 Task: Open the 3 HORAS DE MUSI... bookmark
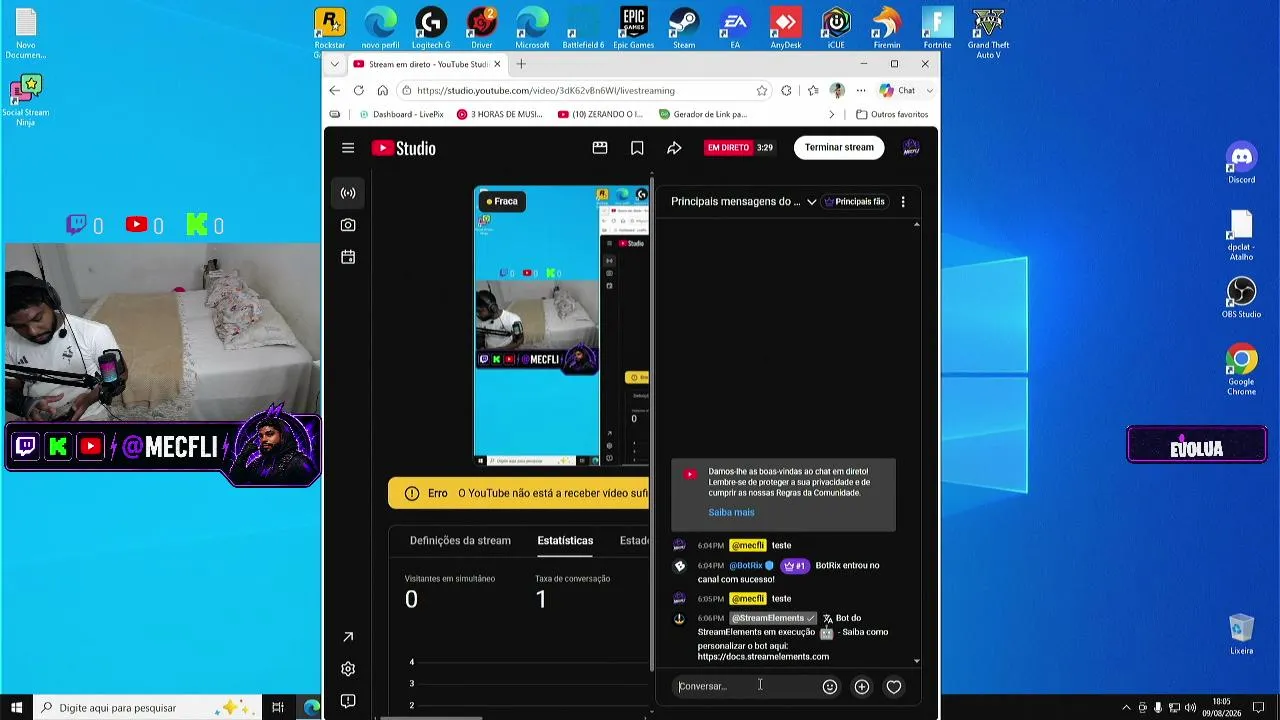click(x=500, y=114)
